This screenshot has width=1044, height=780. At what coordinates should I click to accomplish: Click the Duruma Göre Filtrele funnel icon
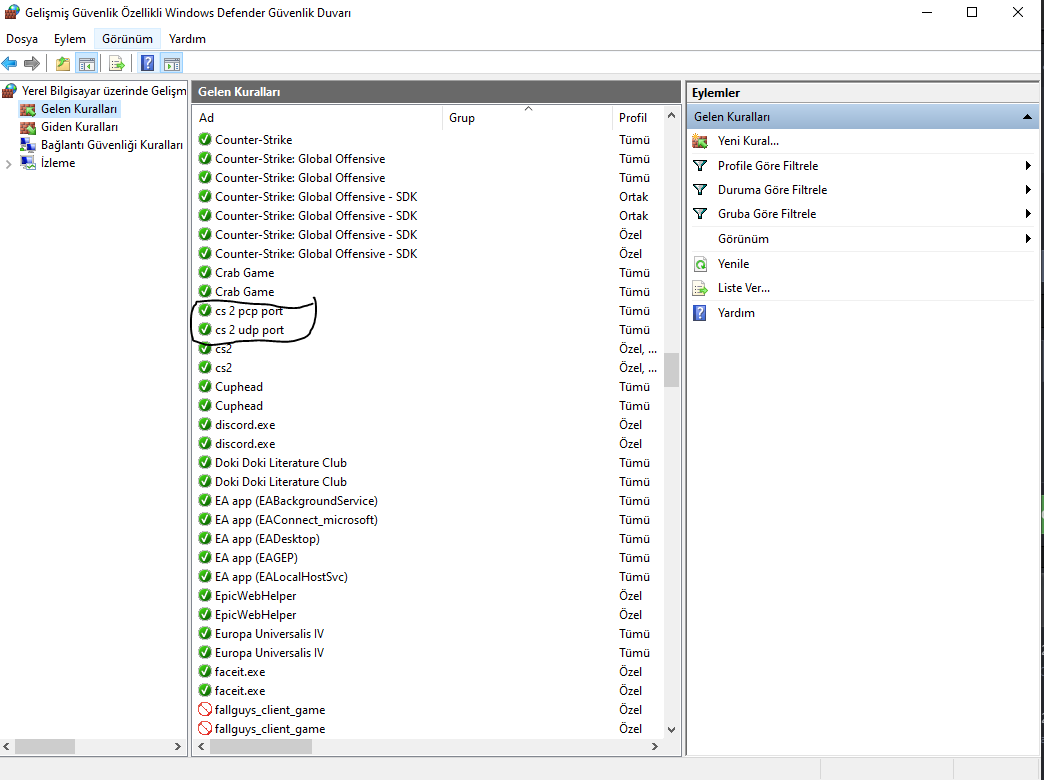coord(700,189)
